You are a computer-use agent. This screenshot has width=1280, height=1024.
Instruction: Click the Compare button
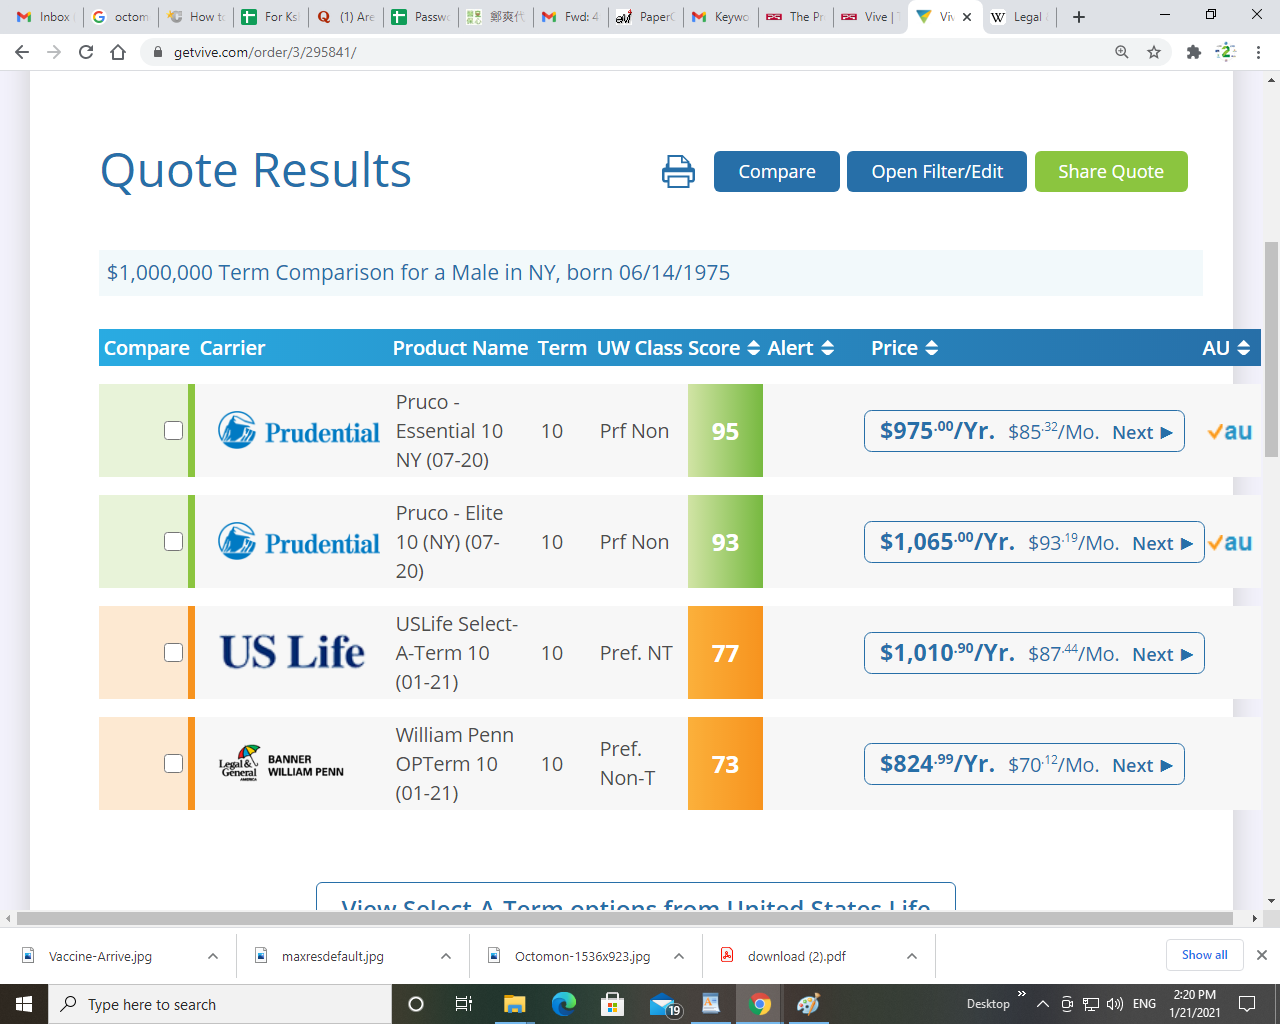tap(777, 171)
